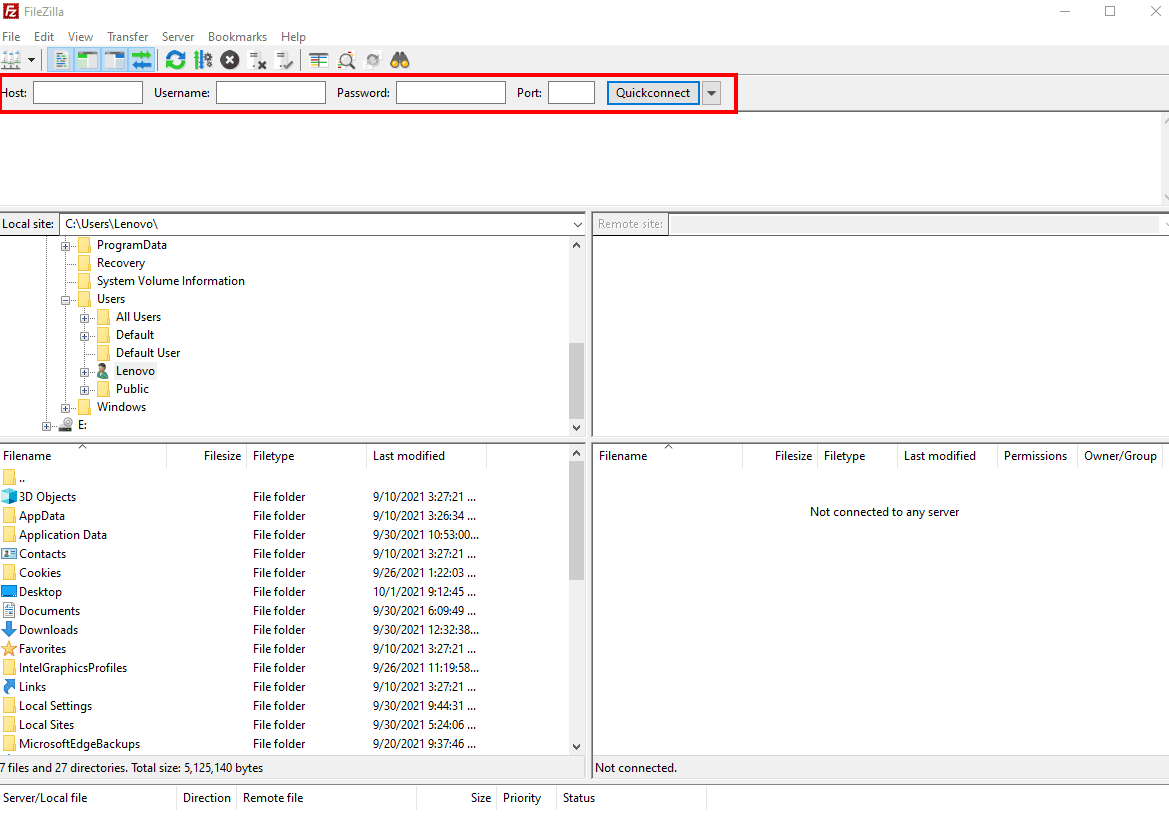Select the Default User folder

point(148,353)
